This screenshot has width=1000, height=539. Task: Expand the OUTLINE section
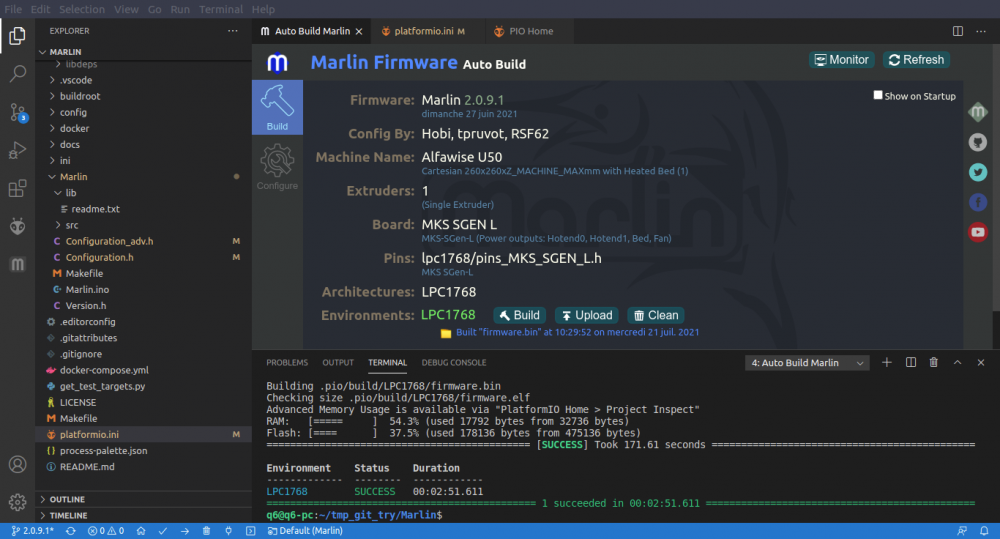(145, 499)
